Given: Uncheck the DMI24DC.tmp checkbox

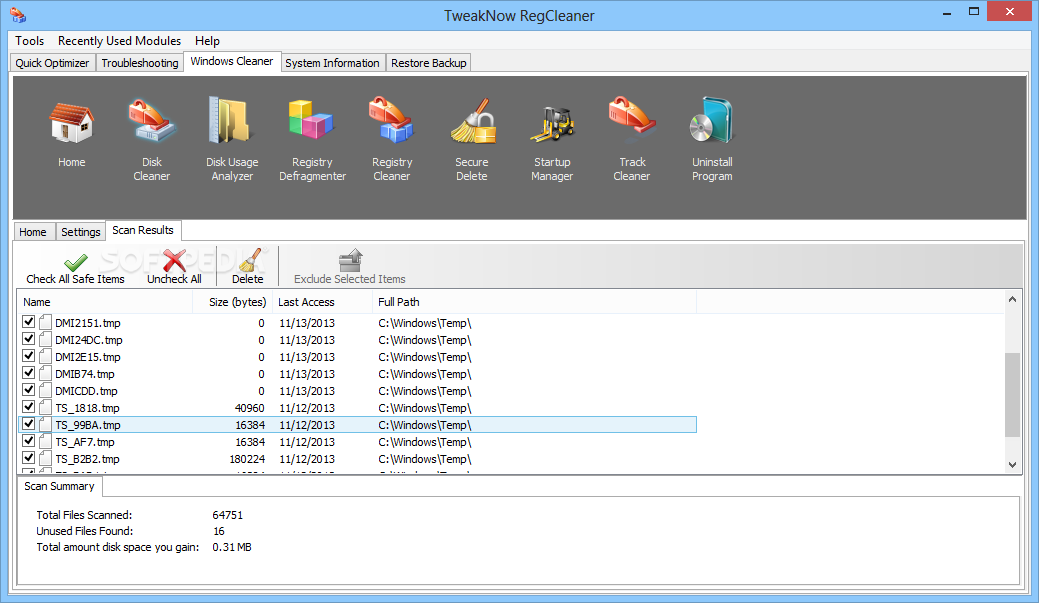Looking at the screenshot, I should coord(28,339).
